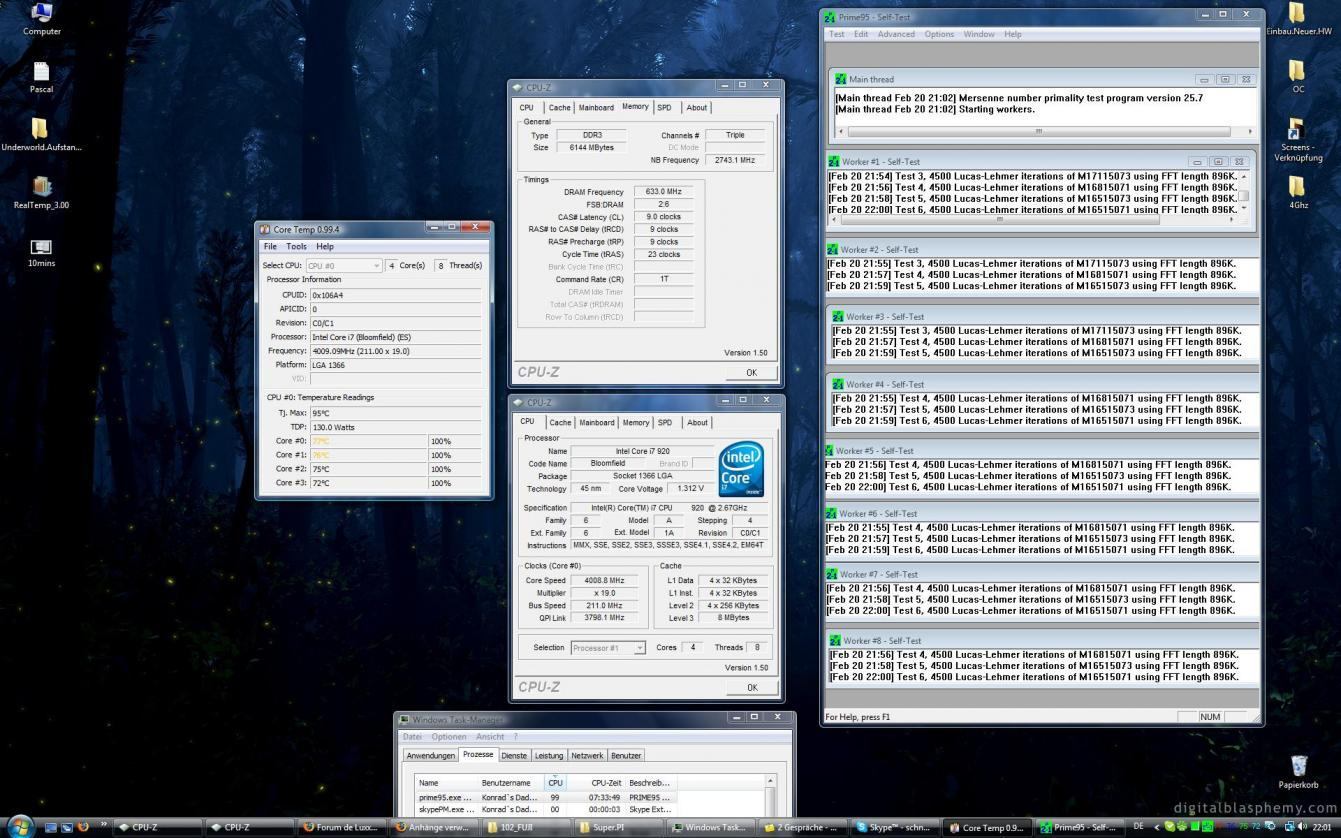The width and height of the screenshot is (1341, 838).
Task: Click the Worker #8 - Self-Test window icon
Action: [835, 640]
